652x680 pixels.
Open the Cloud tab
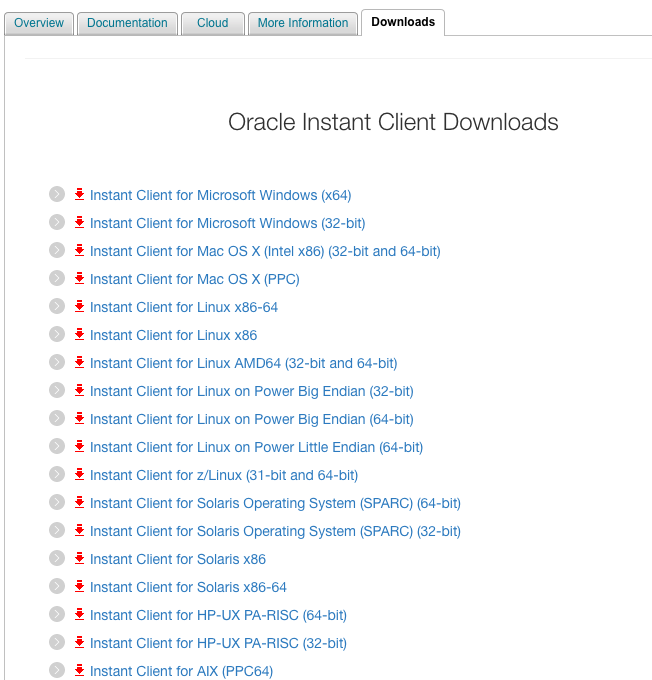pyautogui.click(x=213, y=23)
